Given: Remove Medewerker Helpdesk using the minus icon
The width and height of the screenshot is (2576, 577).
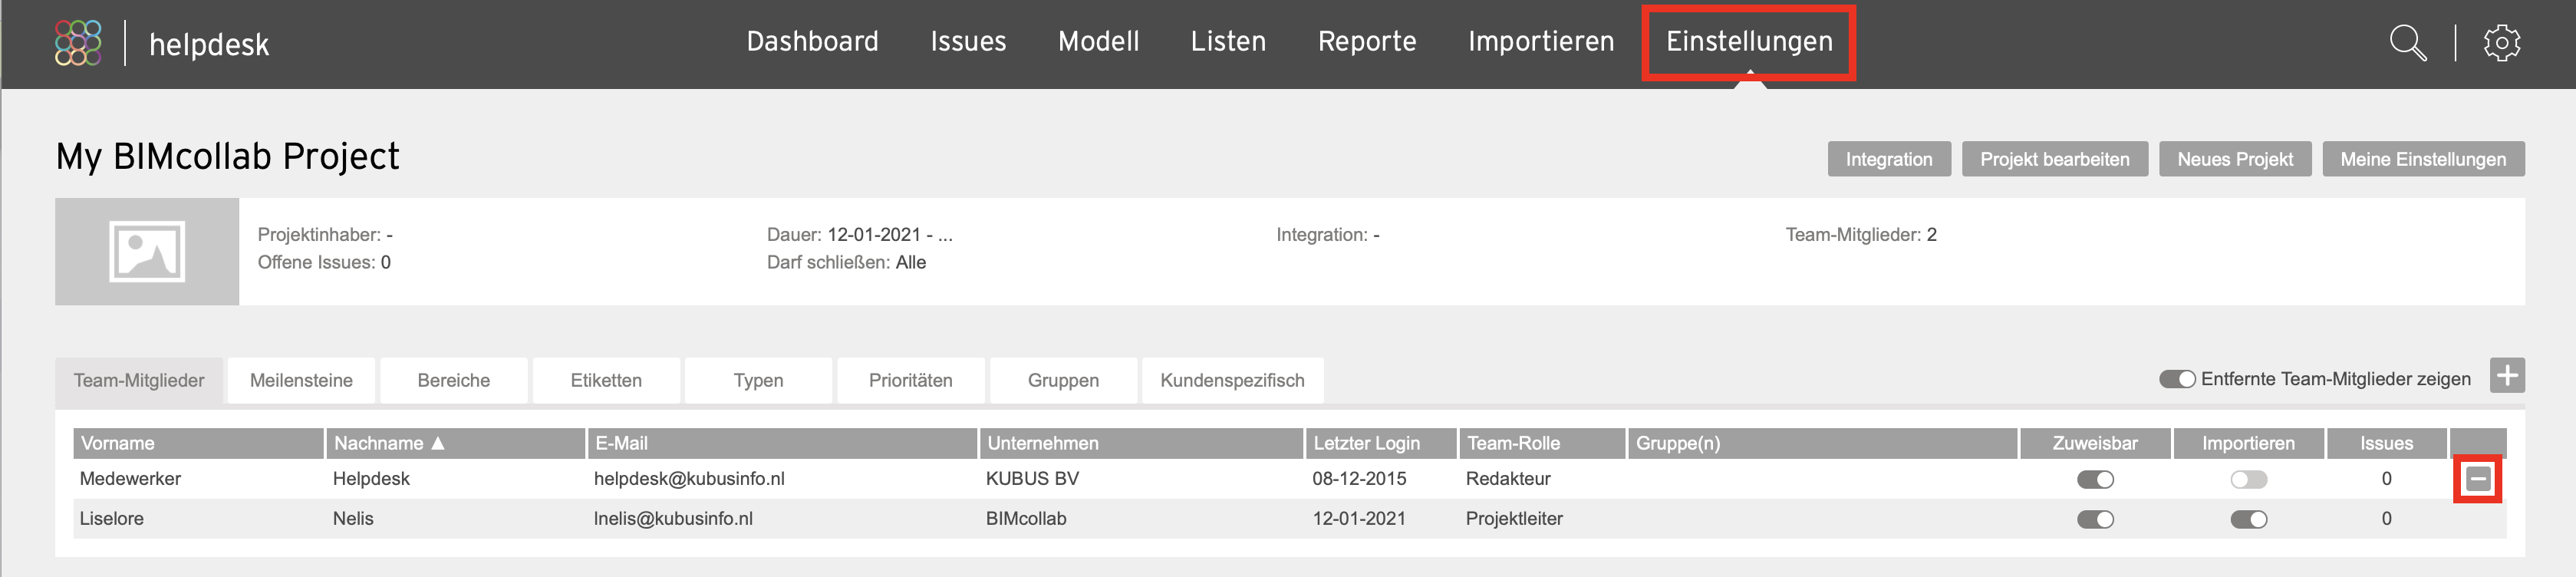Looking at the screenshot, I should point(2477,479).
